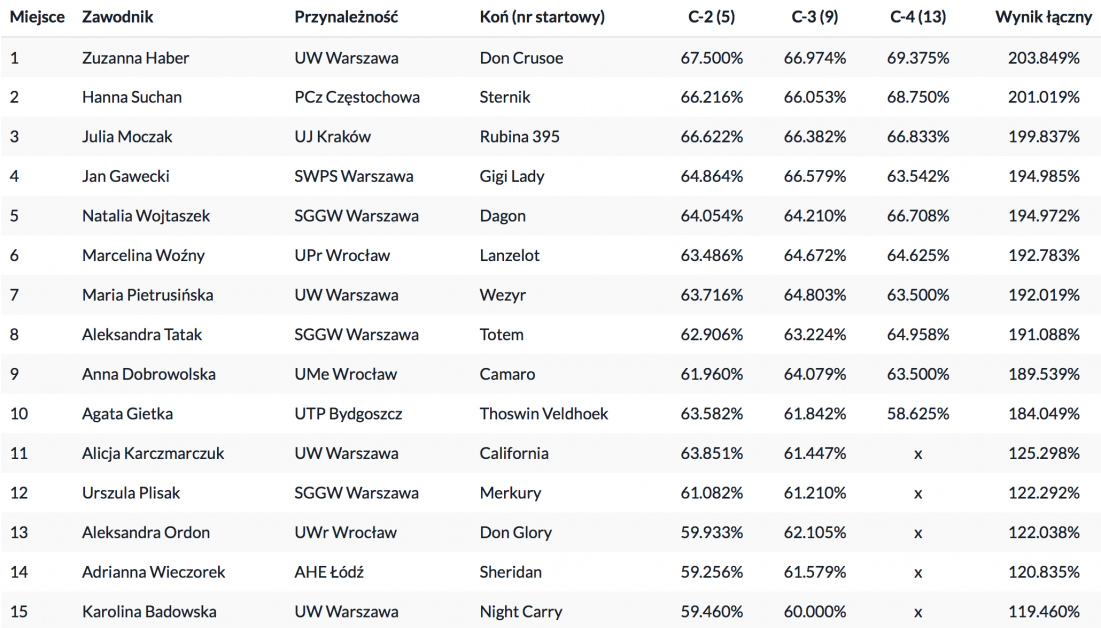Select rider Jan Gawecki
The height and width of the screenshot is (628, 1101).
point(126,176)
